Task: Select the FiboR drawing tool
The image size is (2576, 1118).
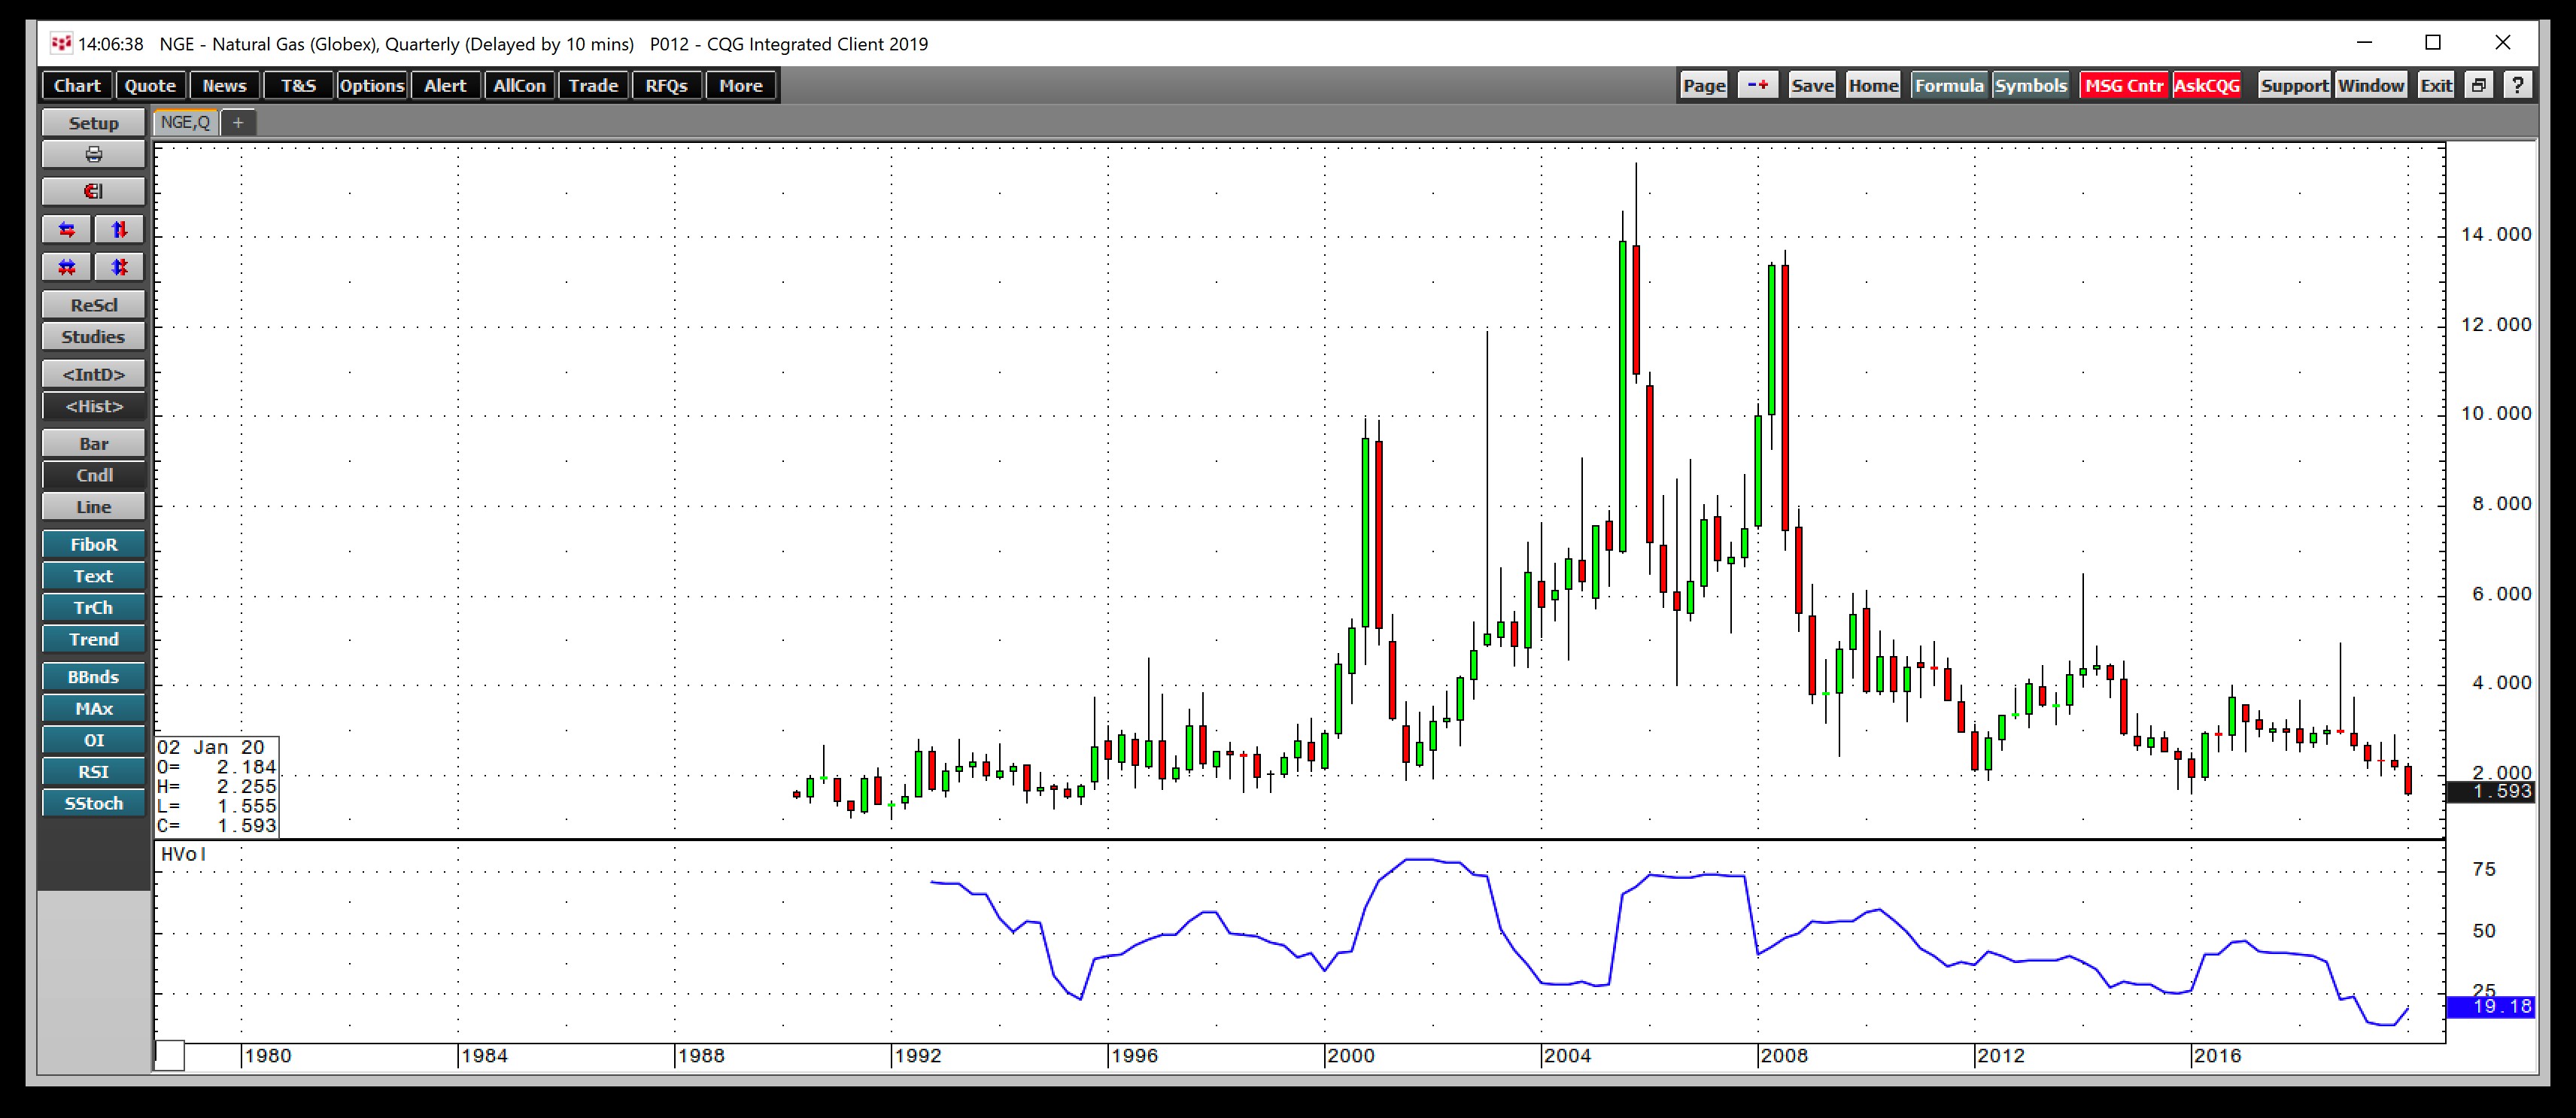Action: click(93, 545)
